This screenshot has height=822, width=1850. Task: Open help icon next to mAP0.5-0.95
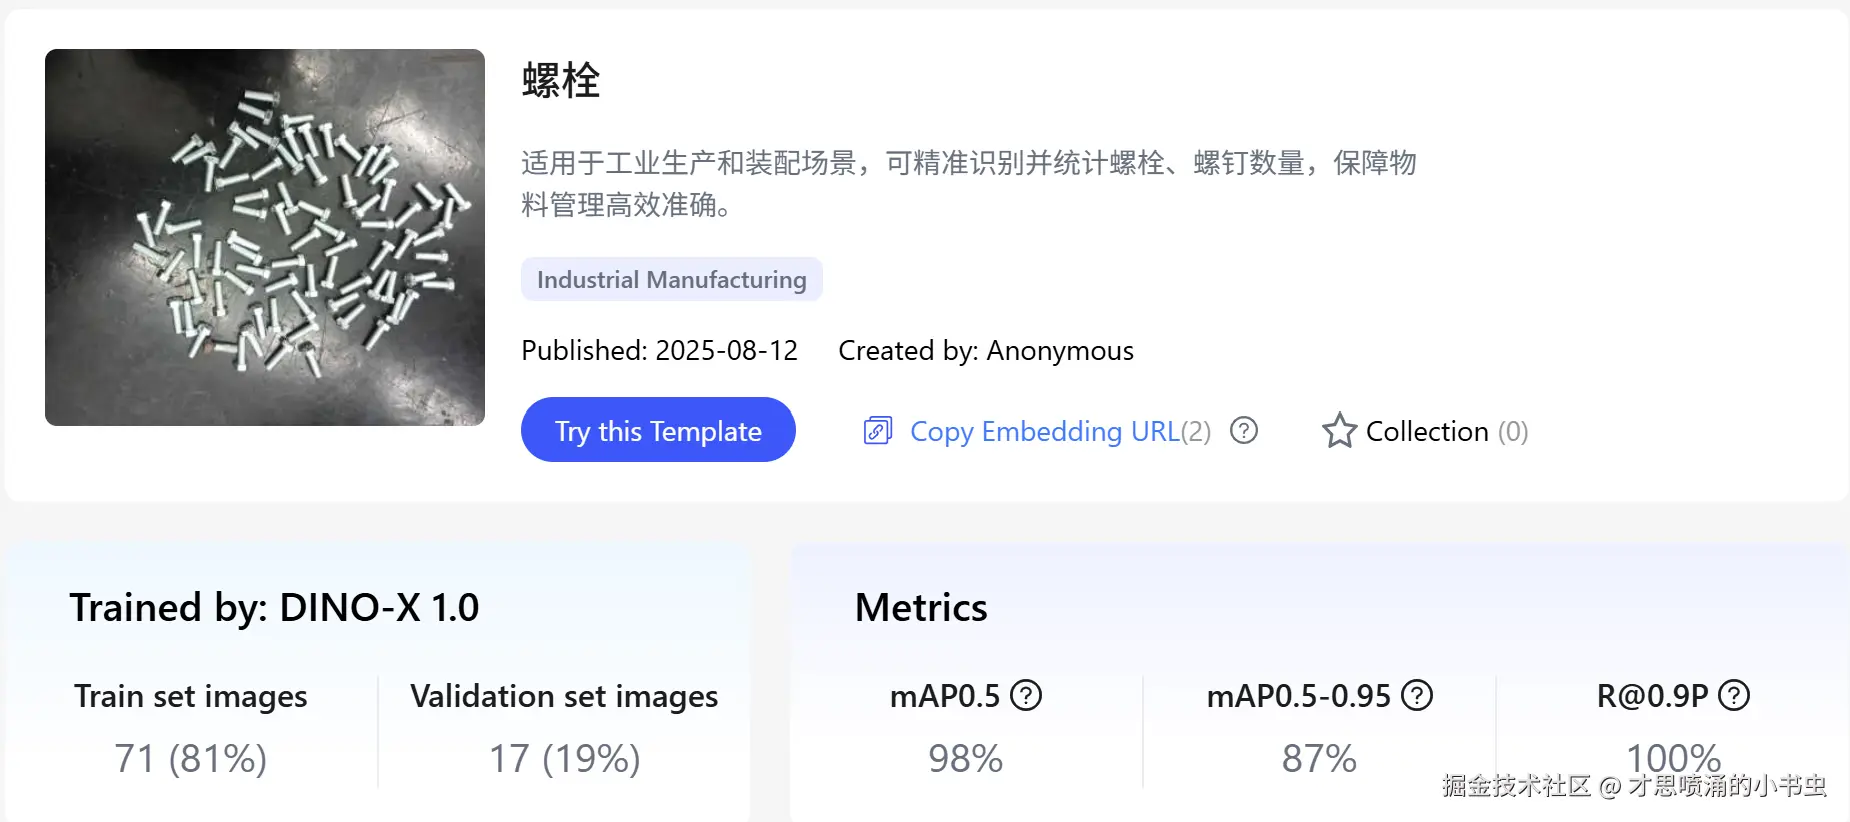pyautogui.click(x=1417, y=695)
